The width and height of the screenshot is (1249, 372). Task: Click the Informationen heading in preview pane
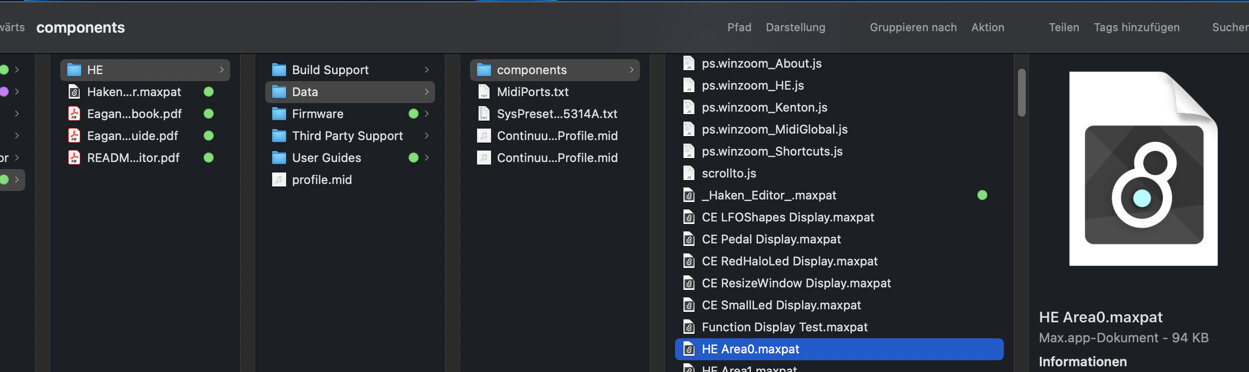click(1083, 362)
